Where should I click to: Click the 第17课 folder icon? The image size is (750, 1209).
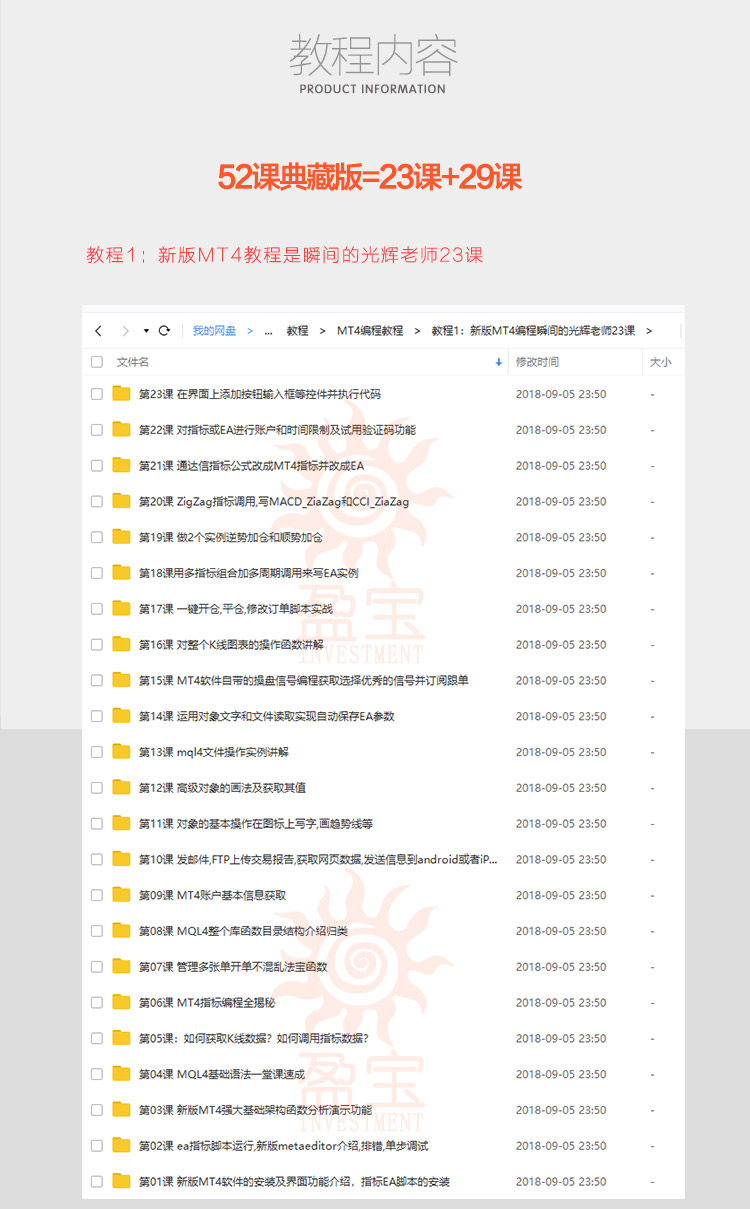pyautogui.click(x=122, y=608)
